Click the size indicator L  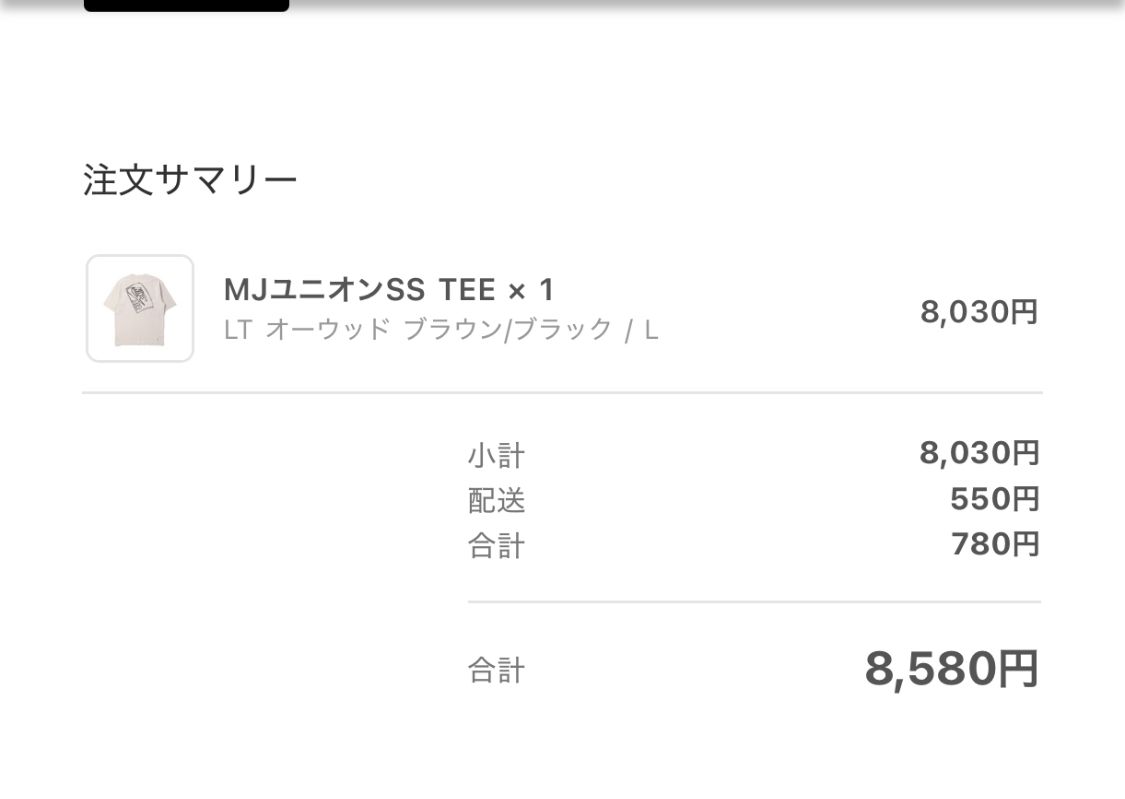point(651,328)
